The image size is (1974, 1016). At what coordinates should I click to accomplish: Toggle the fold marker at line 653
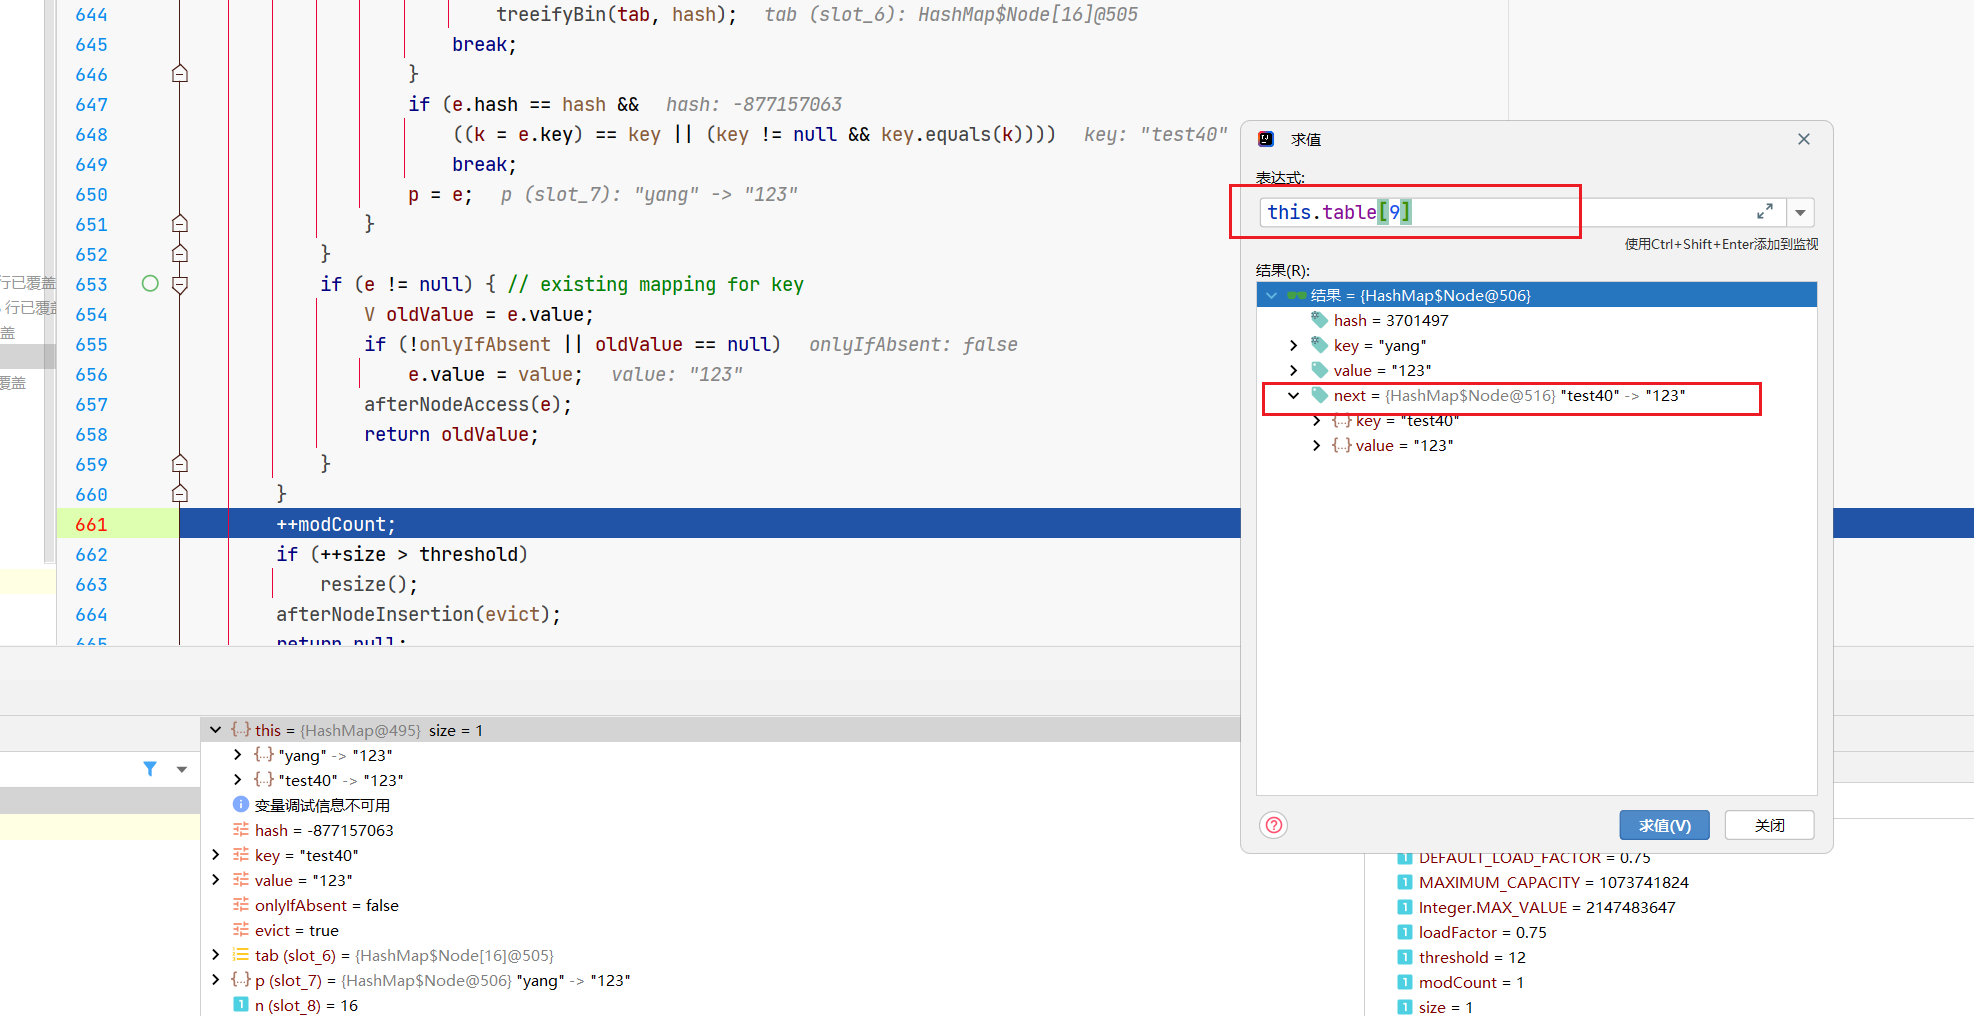180,284
